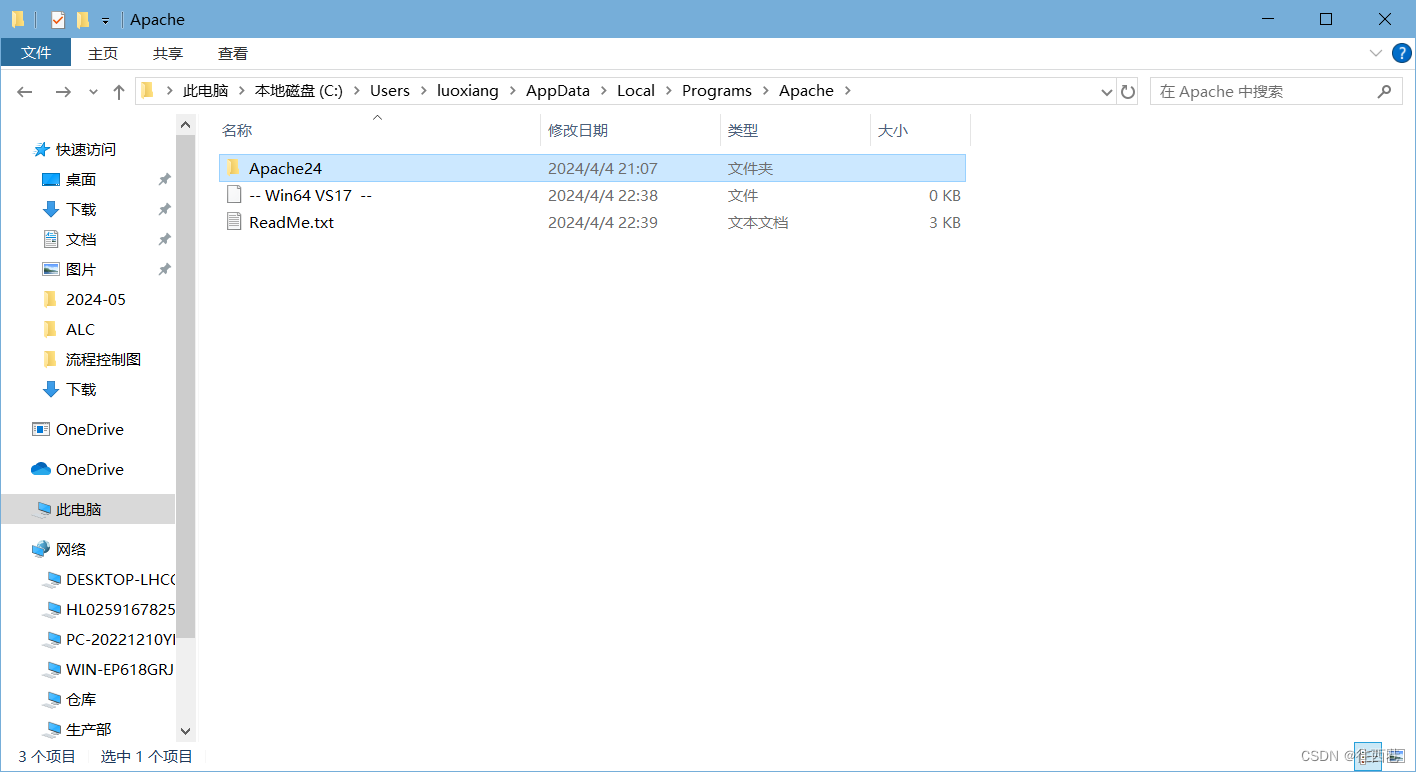Open network computer PC-20221210Y
1416x772 pixels.
point(120,639)
